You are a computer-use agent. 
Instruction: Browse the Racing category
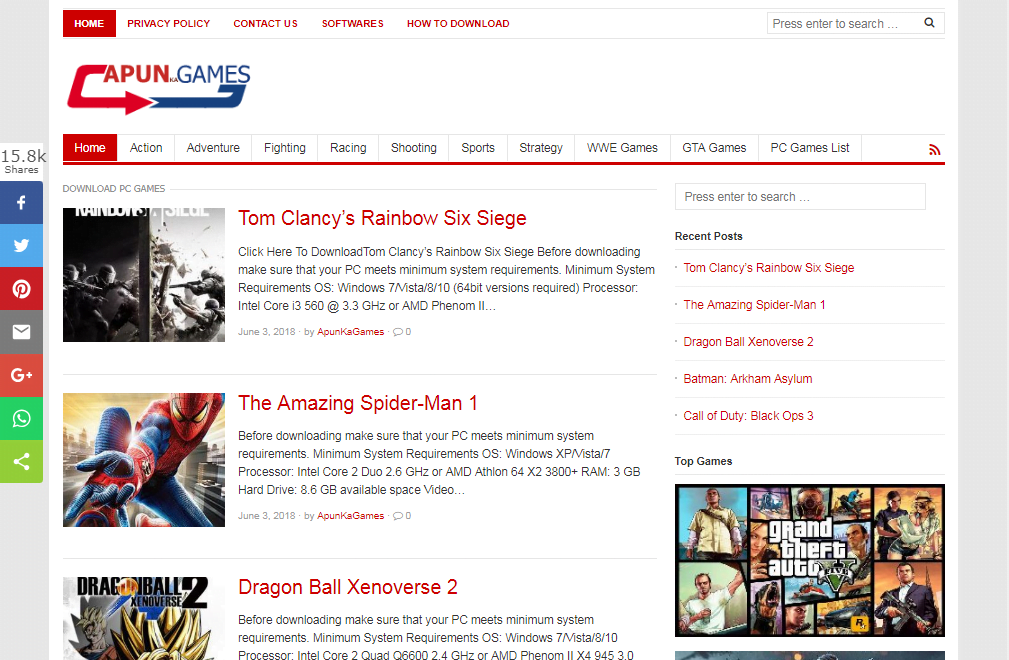348,148
